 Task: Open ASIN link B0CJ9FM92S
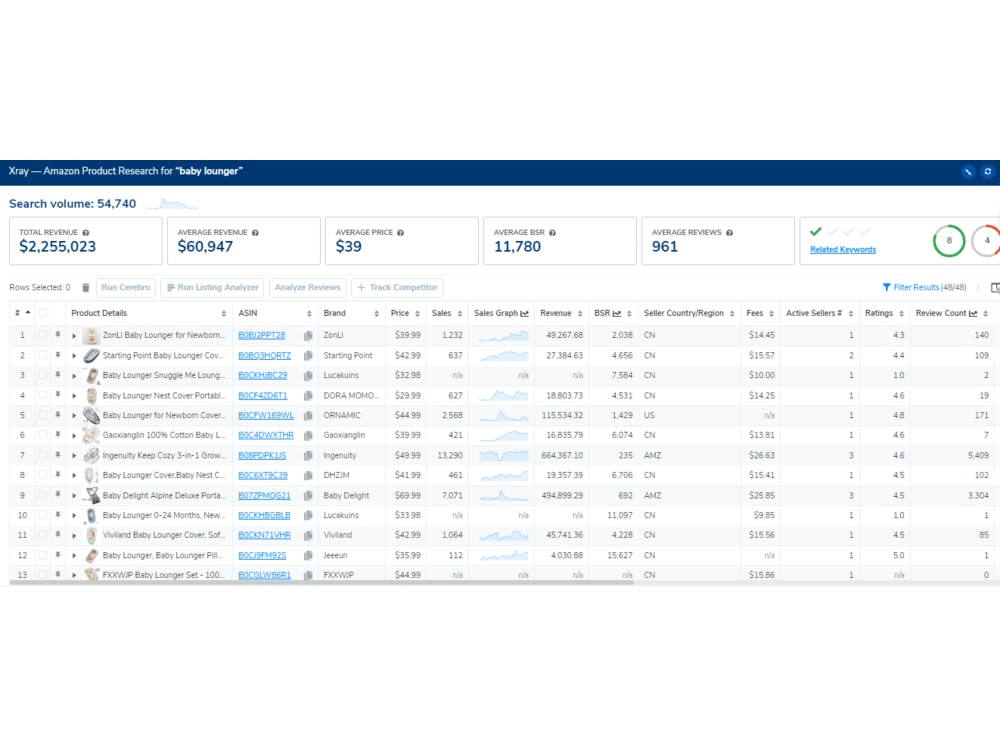pos(262,555)
